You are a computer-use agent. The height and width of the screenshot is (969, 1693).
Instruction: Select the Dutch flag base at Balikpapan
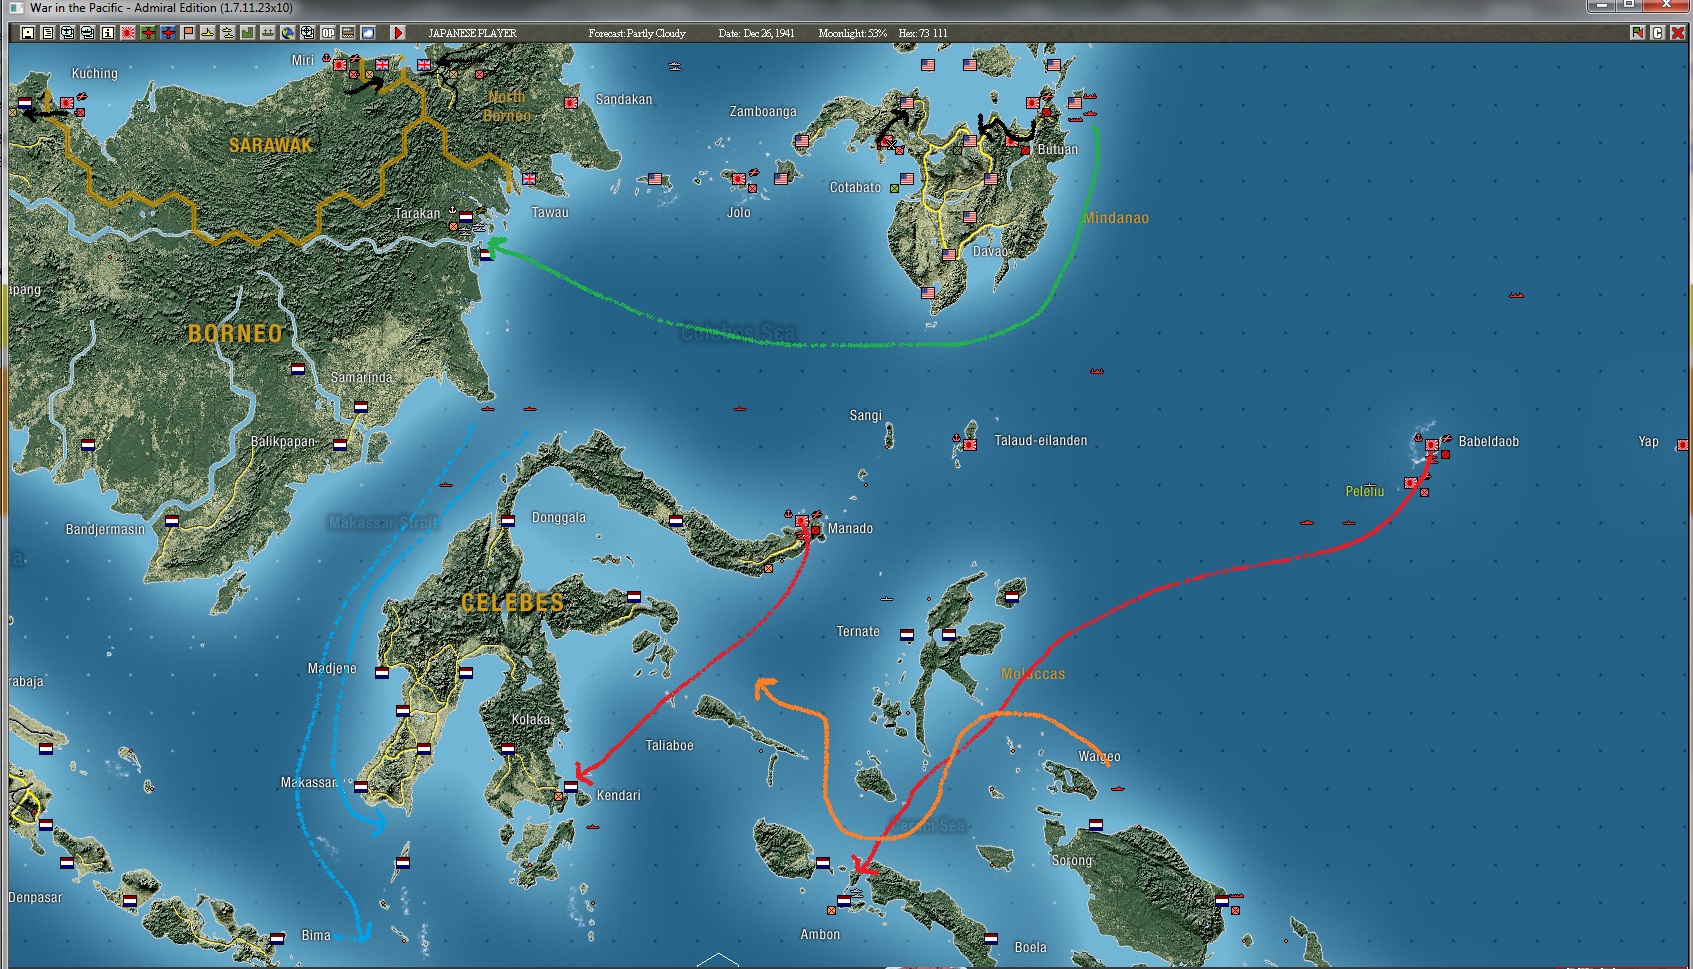pos(340,445)
